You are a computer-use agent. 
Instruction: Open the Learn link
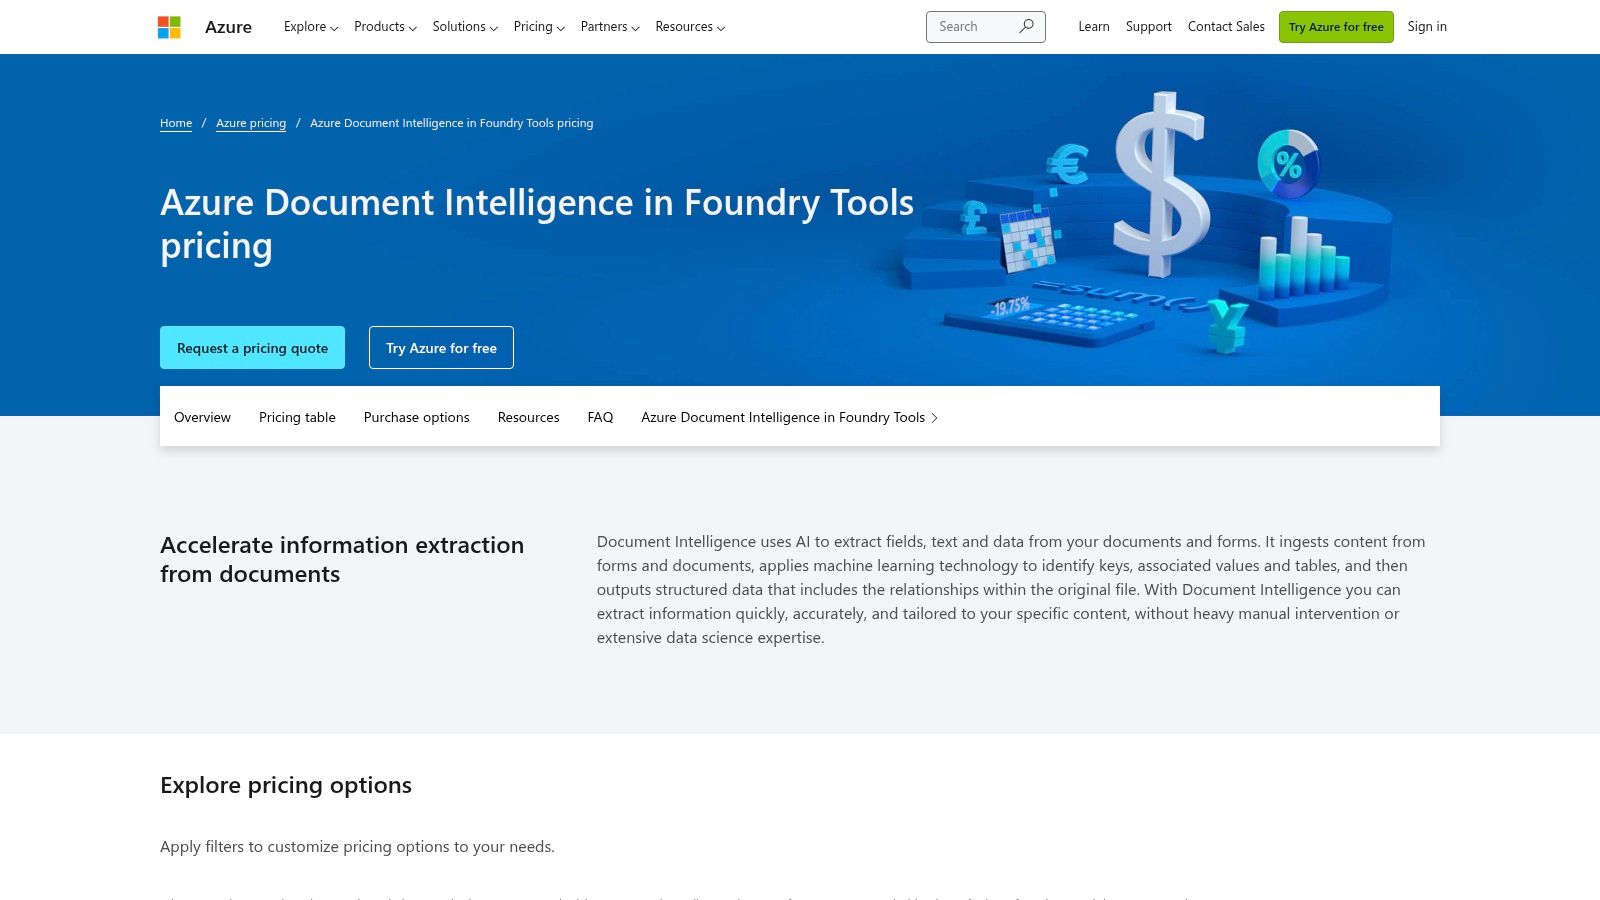pyautogui.click(x=1094, y=27)
